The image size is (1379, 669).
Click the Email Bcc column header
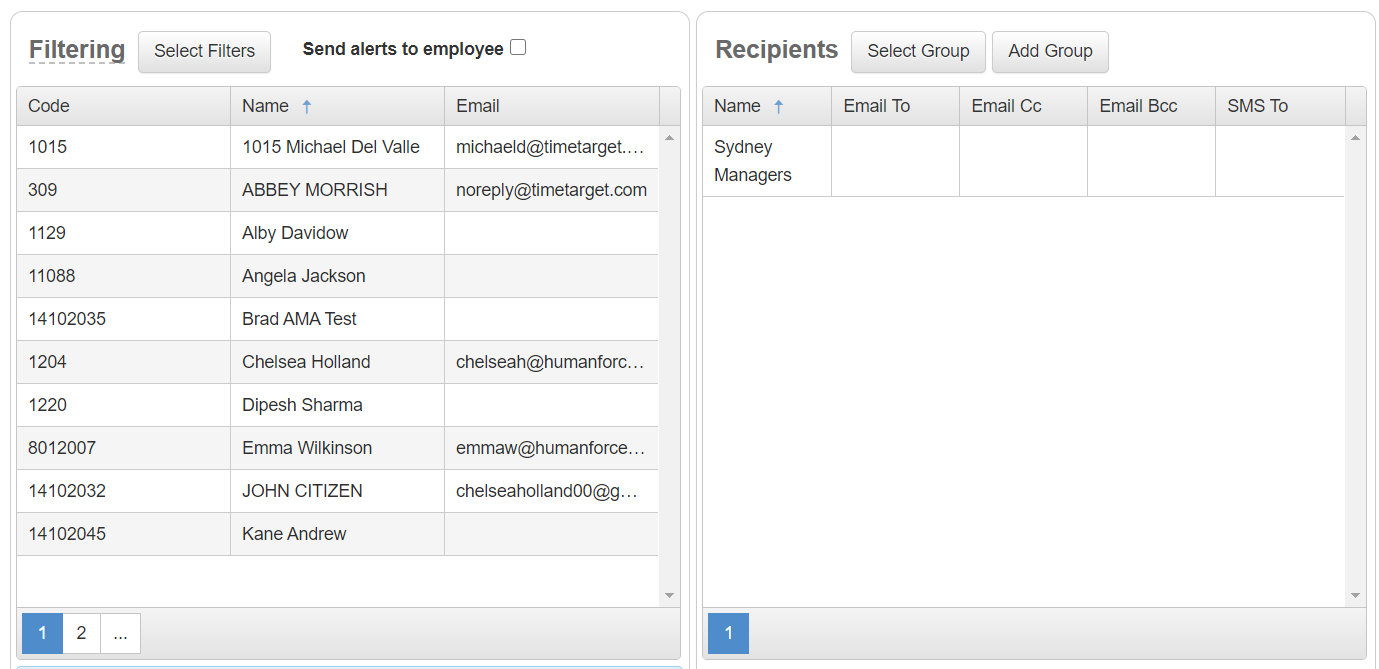point(1151,106)
